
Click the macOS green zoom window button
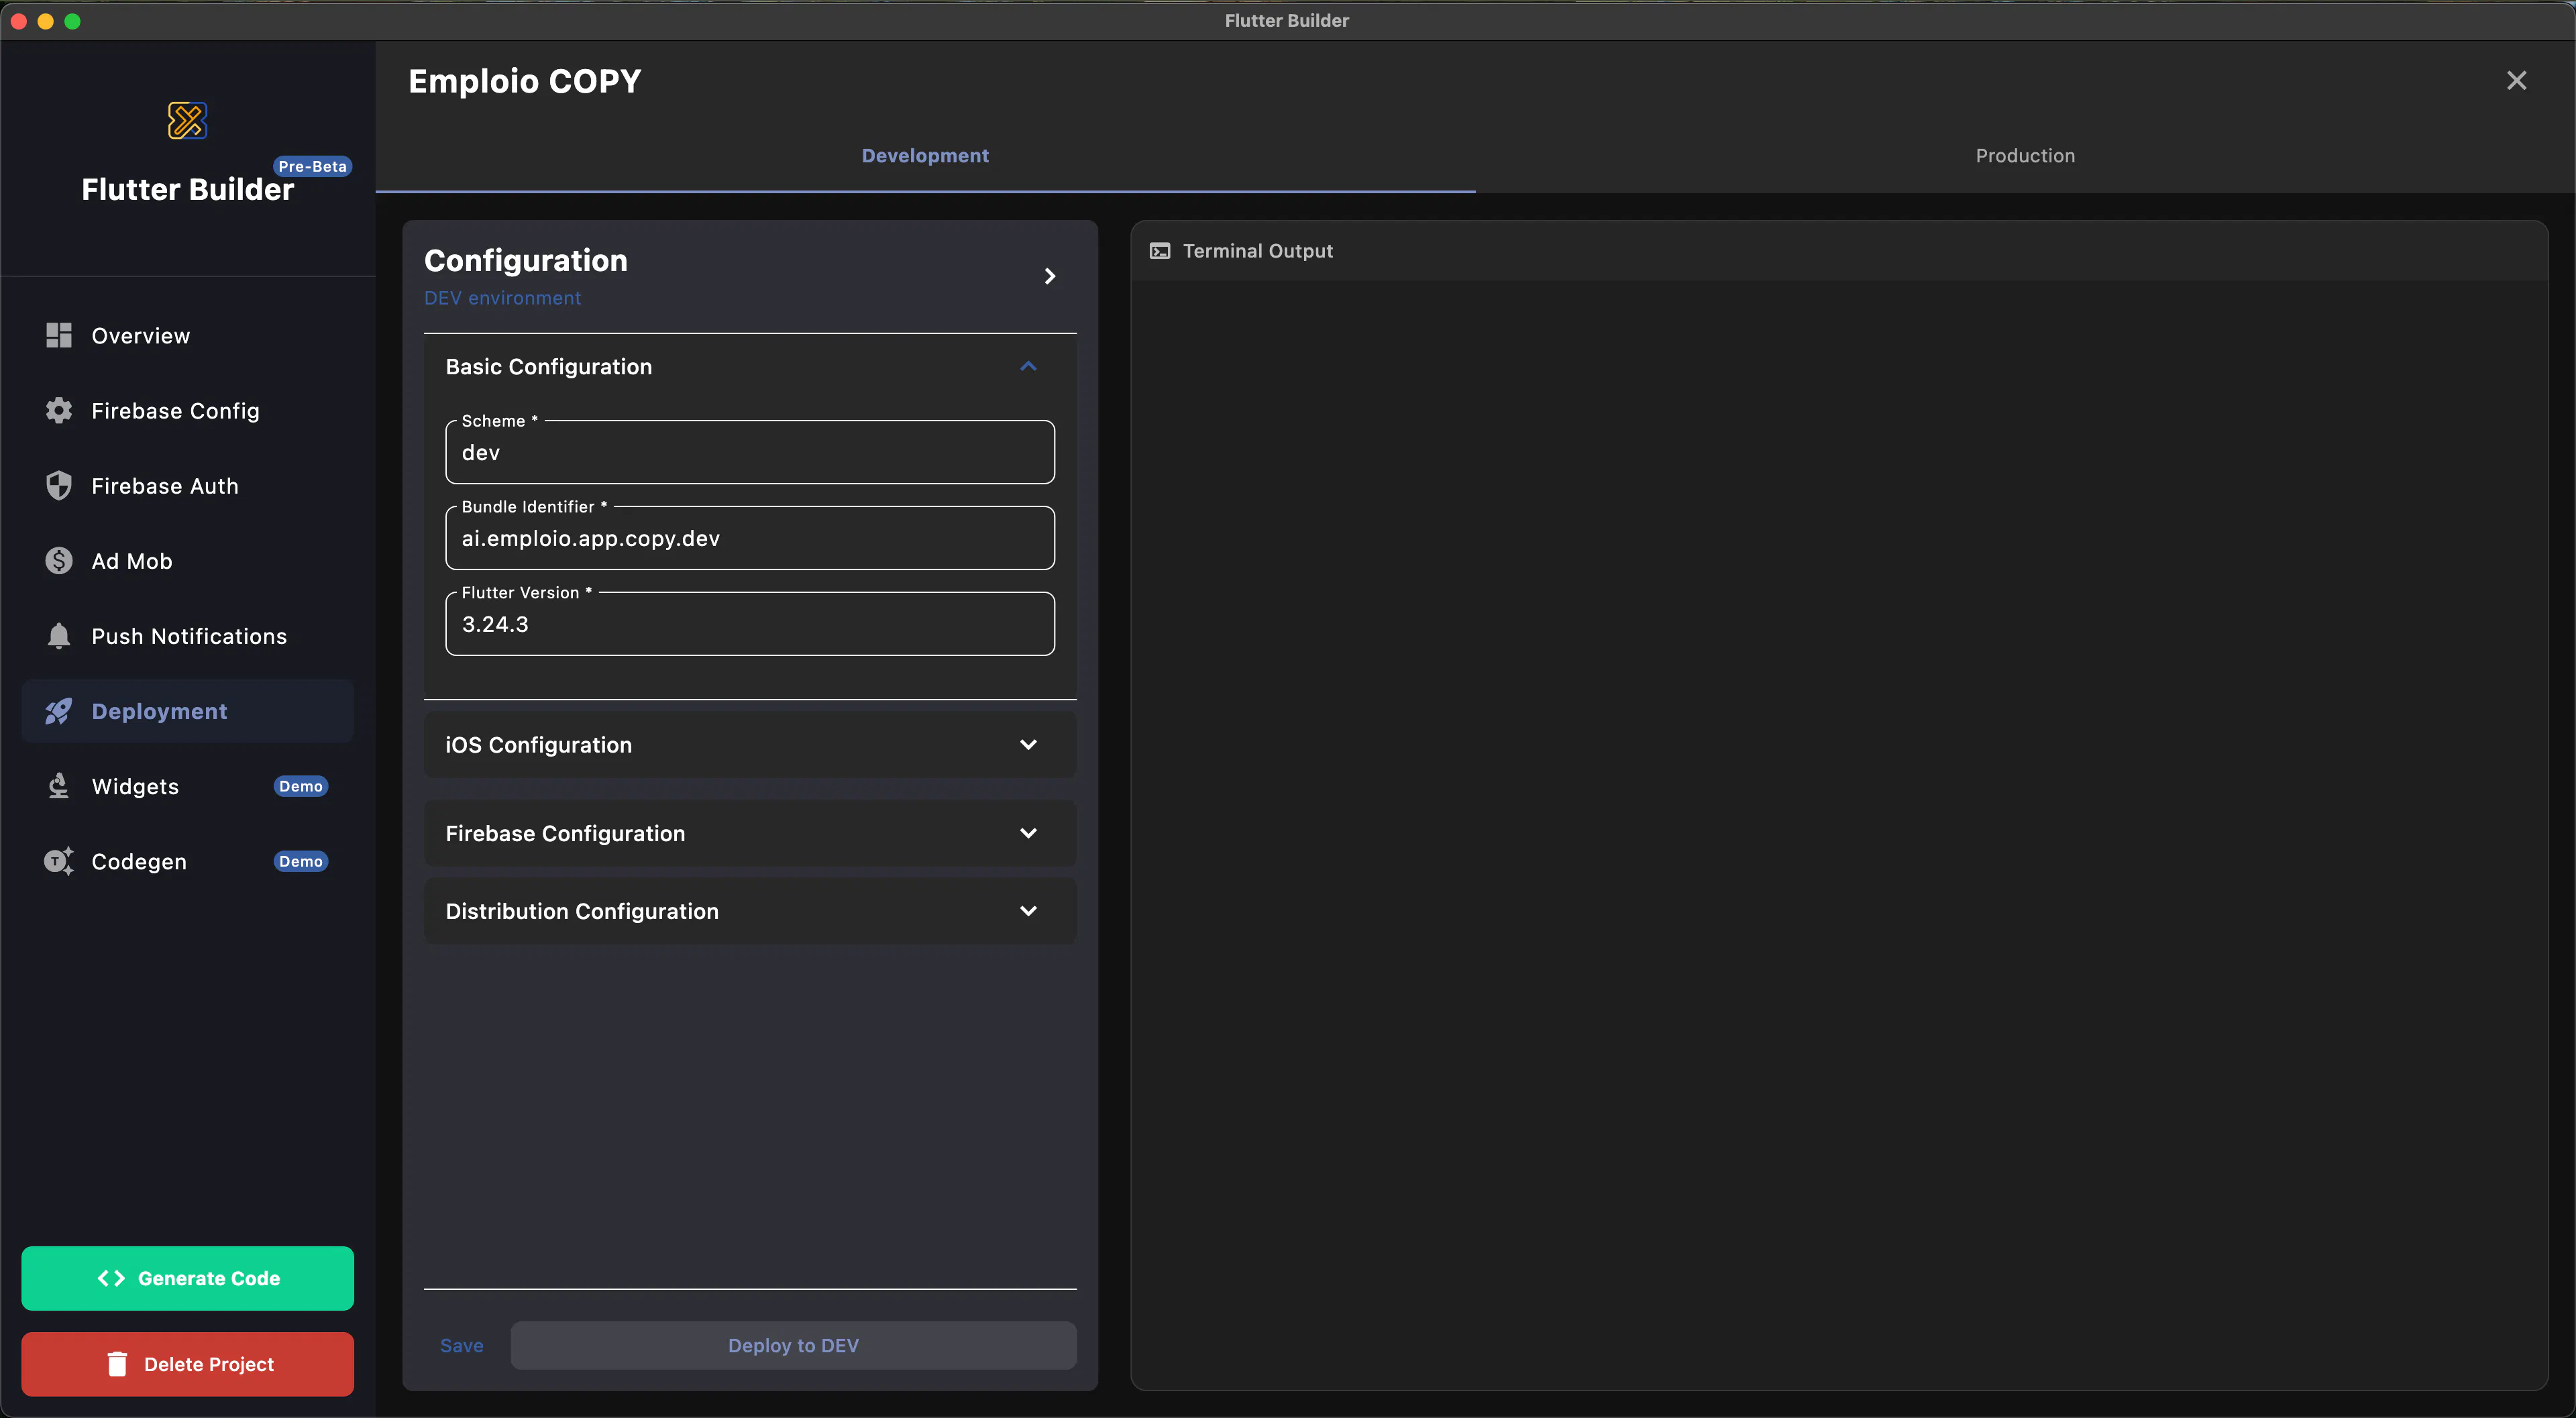pos(72,21)
